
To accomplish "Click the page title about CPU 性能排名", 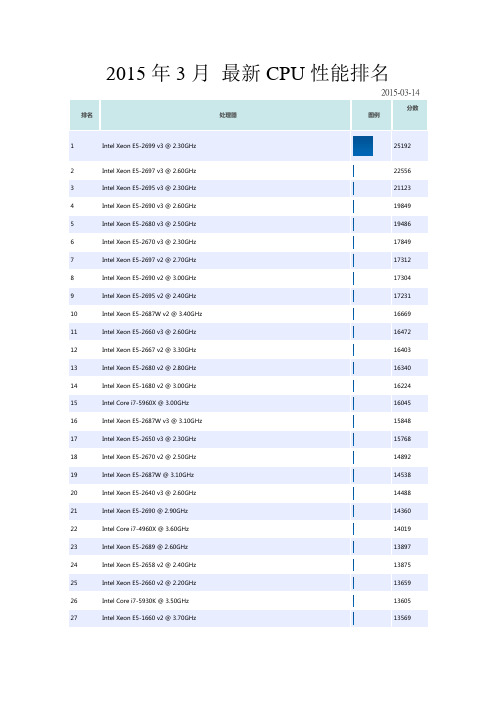I will click(x=247, y=73).
